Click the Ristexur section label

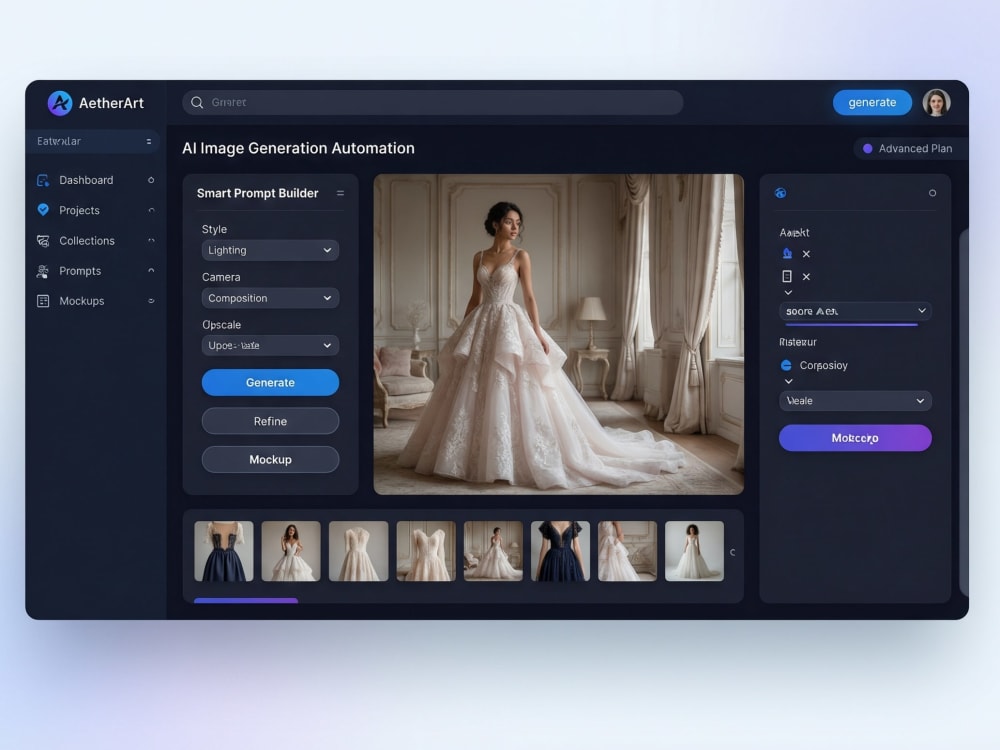tap(798, 342)
